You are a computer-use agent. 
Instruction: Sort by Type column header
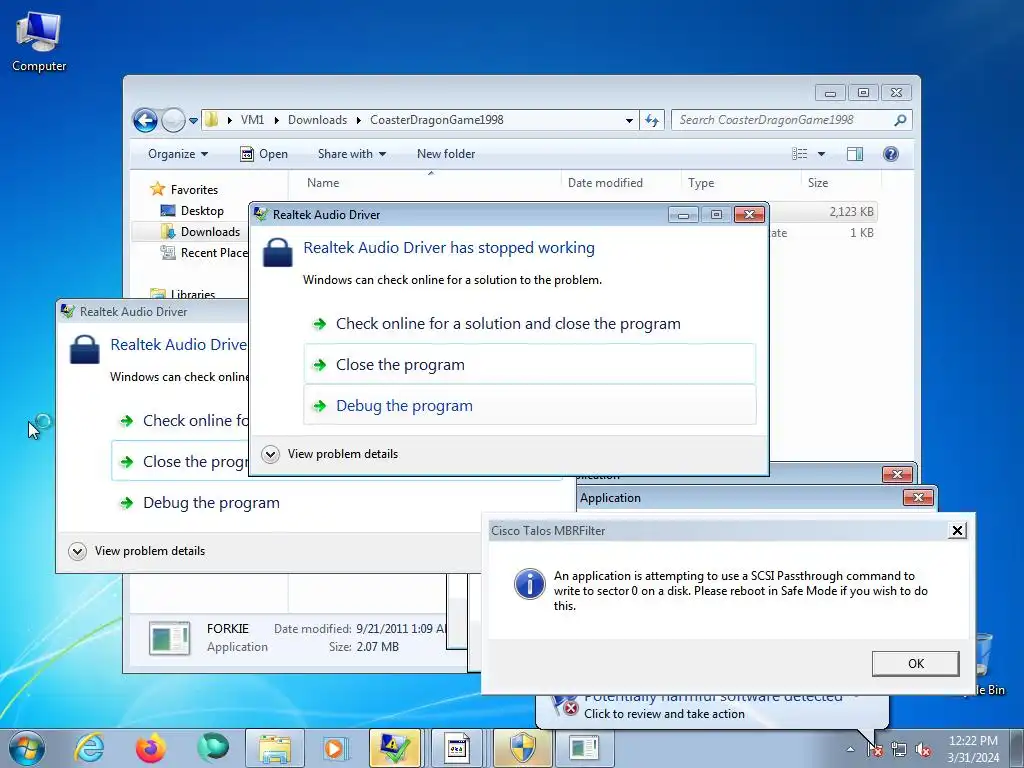tap(741, 183)
